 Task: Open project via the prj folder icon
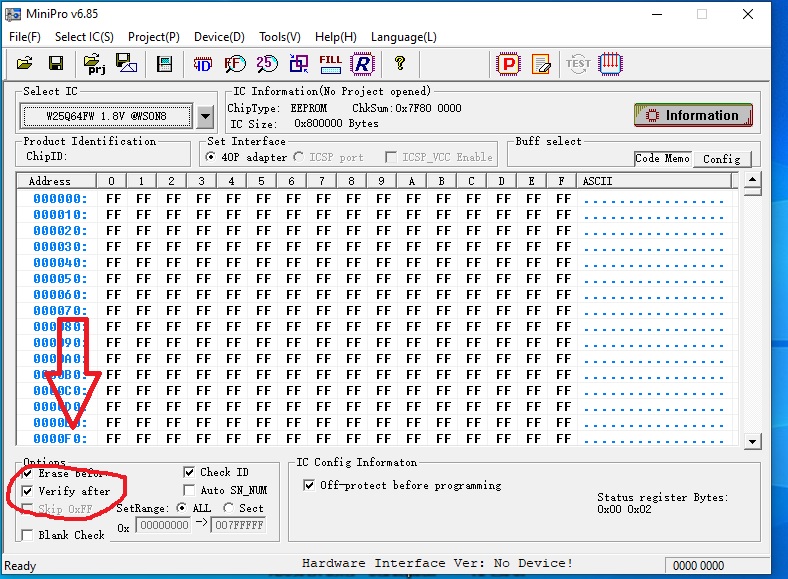point(94,64)
